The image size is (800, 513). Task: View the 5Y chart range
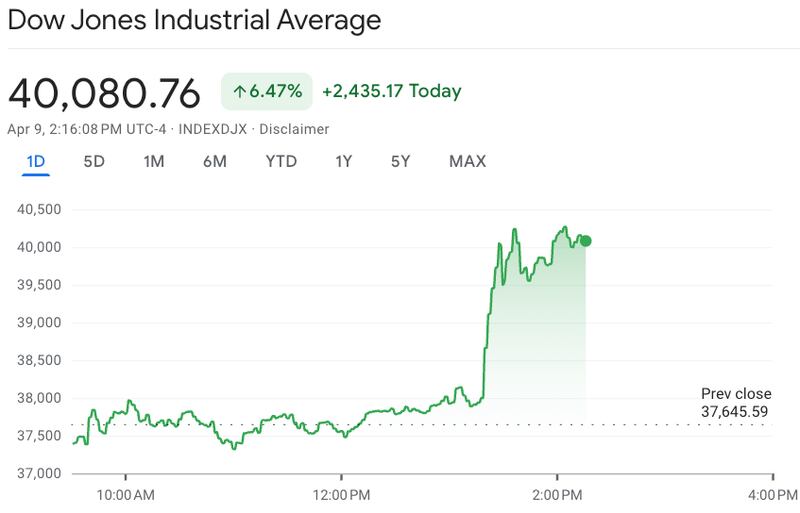coord(400,161)
